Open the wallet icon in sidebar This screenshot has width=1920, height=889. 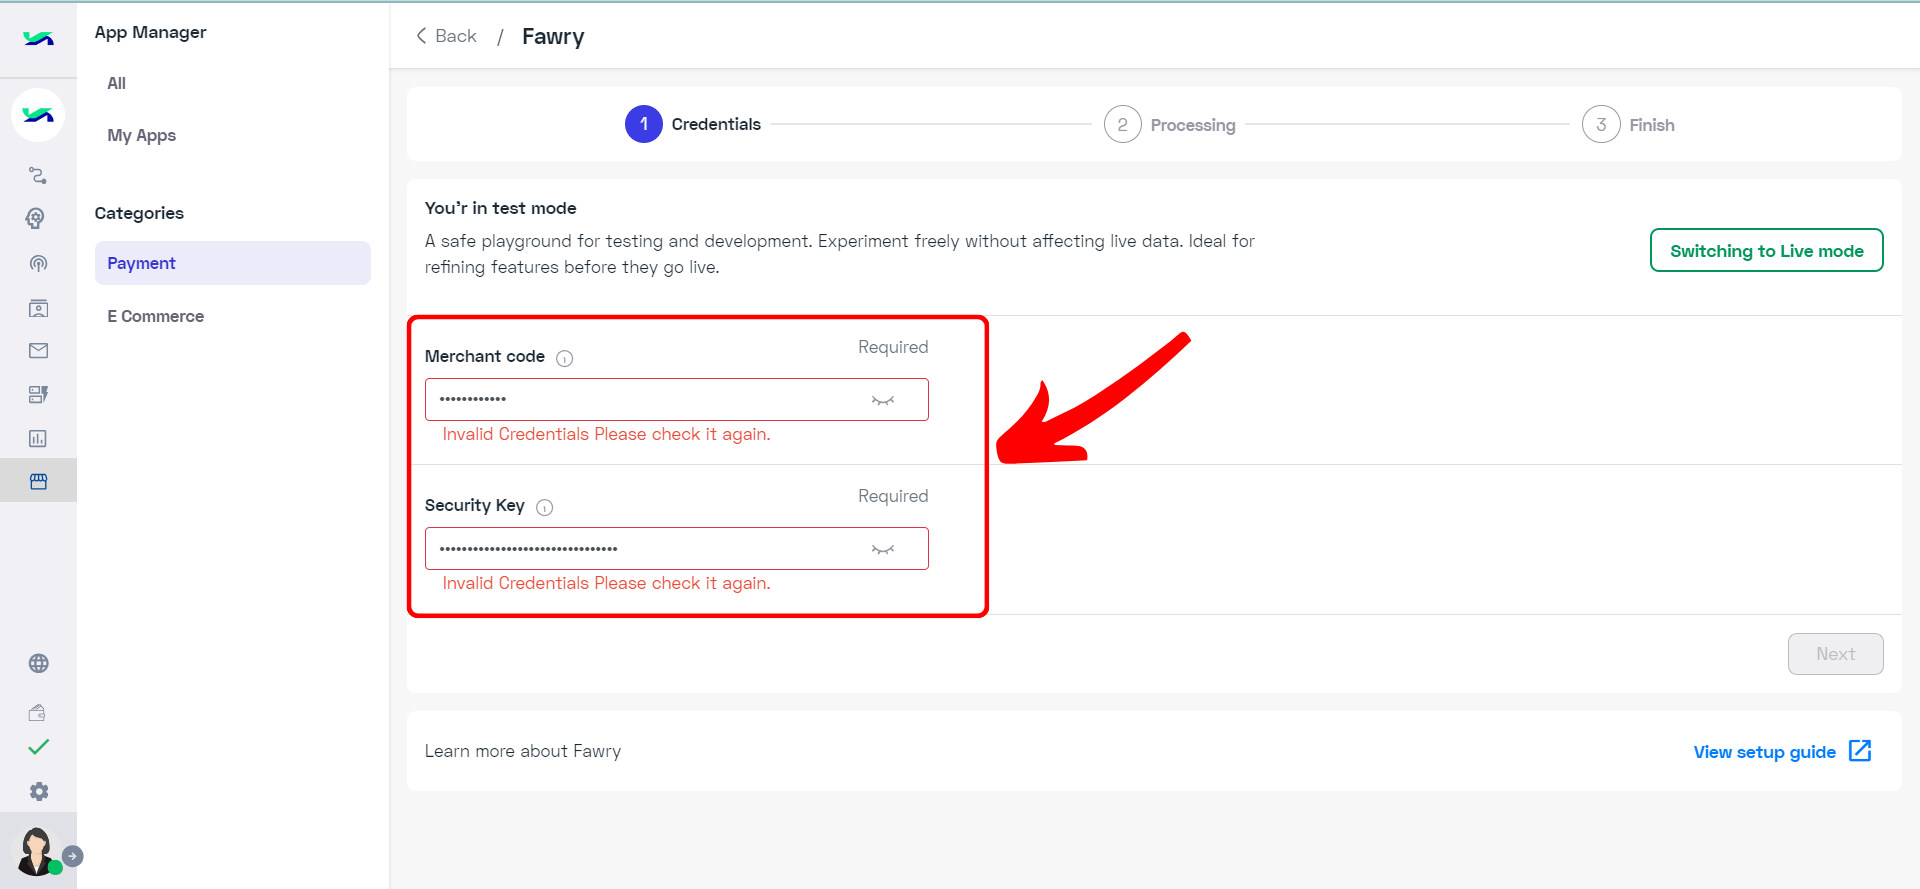38,713
